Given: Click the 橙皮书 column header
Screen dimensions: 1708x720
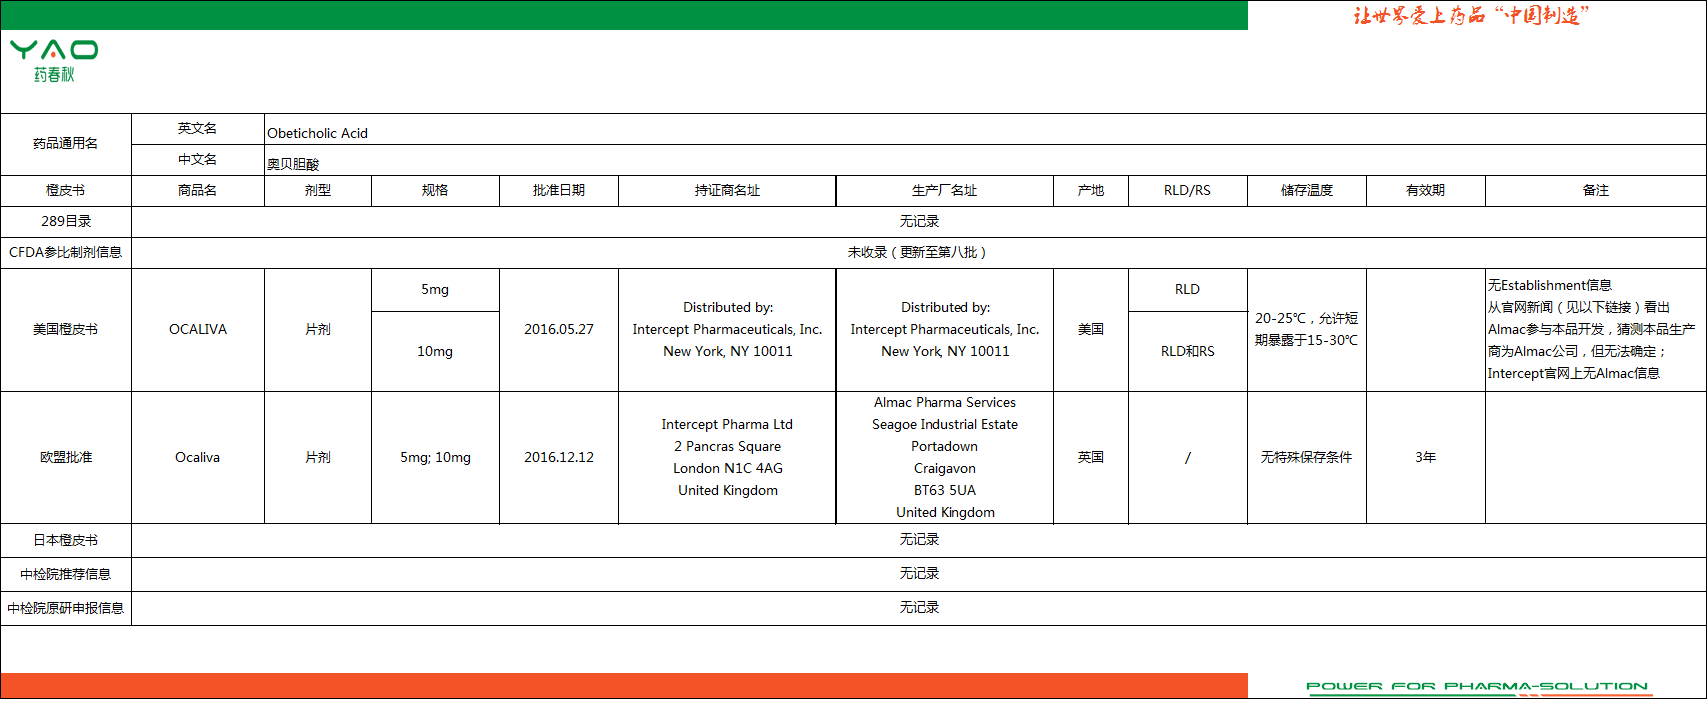Looking at the screenshot, I should coord(66,191).
